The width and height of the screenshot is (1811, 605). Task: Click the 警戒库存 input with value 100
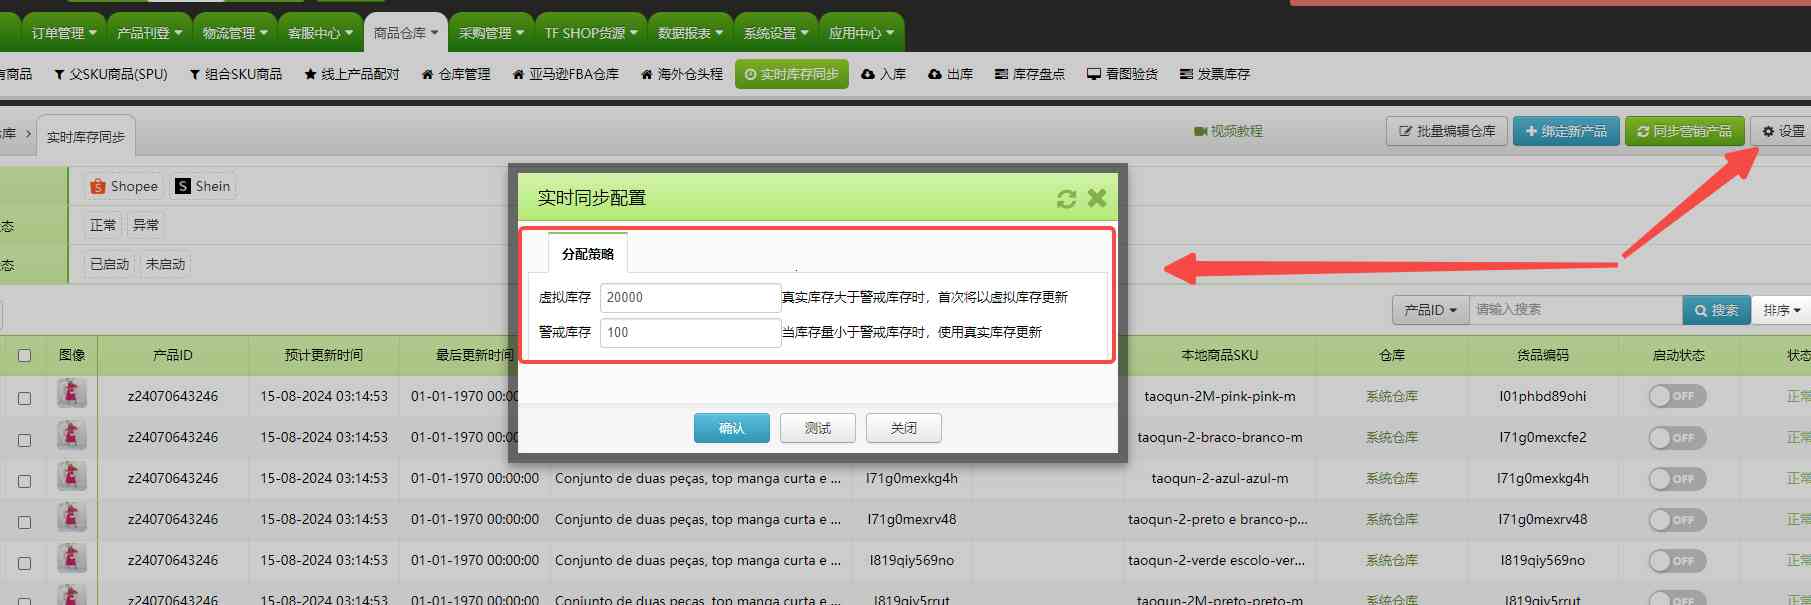coord(690,332)
